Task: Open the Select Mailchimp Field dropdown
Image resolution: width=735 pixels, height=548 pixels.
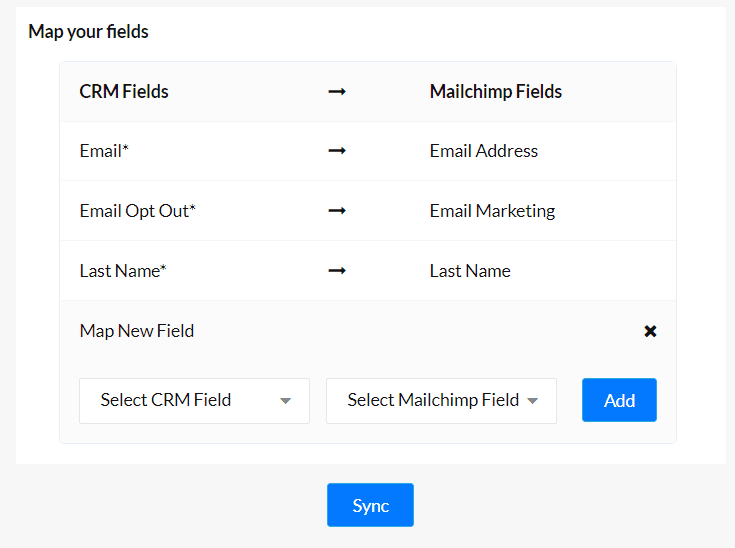Action: pos(442,401)
